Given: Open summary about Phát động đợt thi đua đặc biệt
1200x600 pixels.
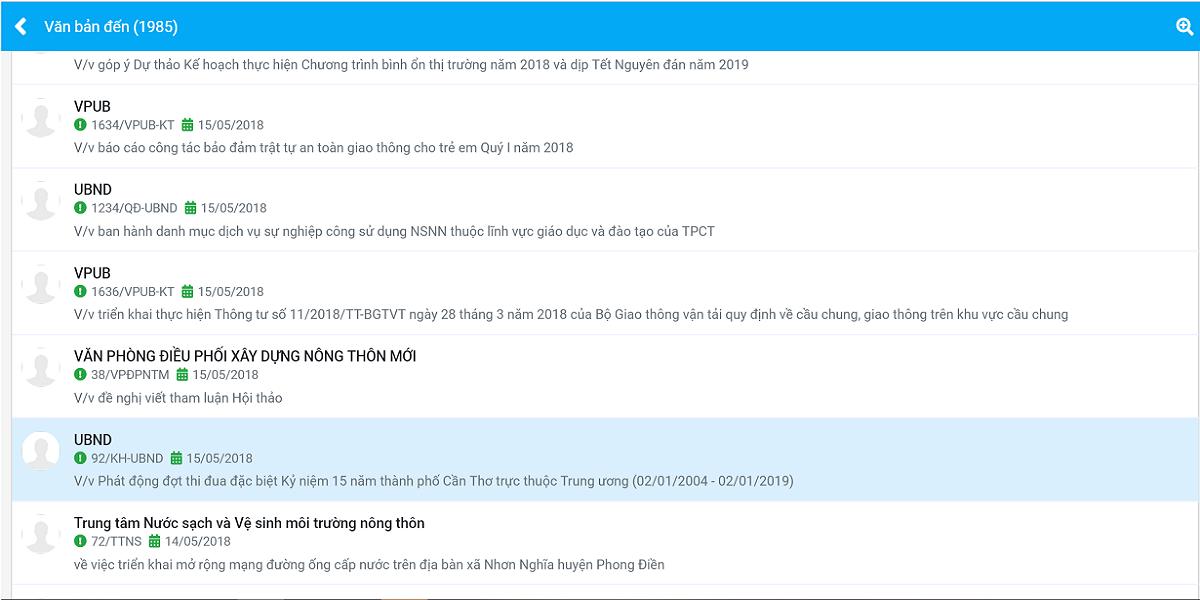Looking at the screenshot, I should click(434, 481).
